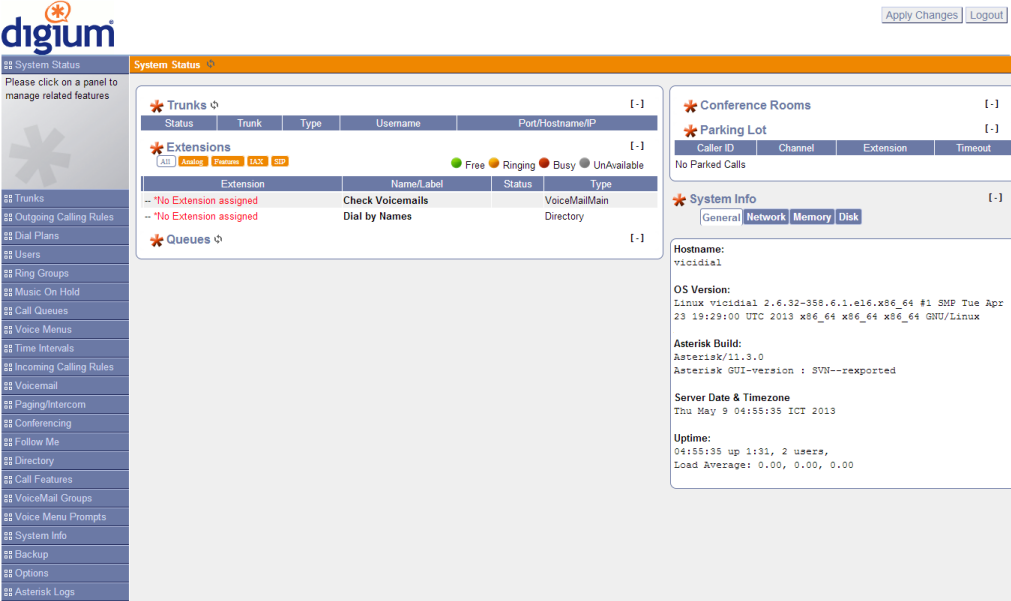Click the Conference Rooms panel heading
Screen dimensions: 1011x601
pos(755,105)
